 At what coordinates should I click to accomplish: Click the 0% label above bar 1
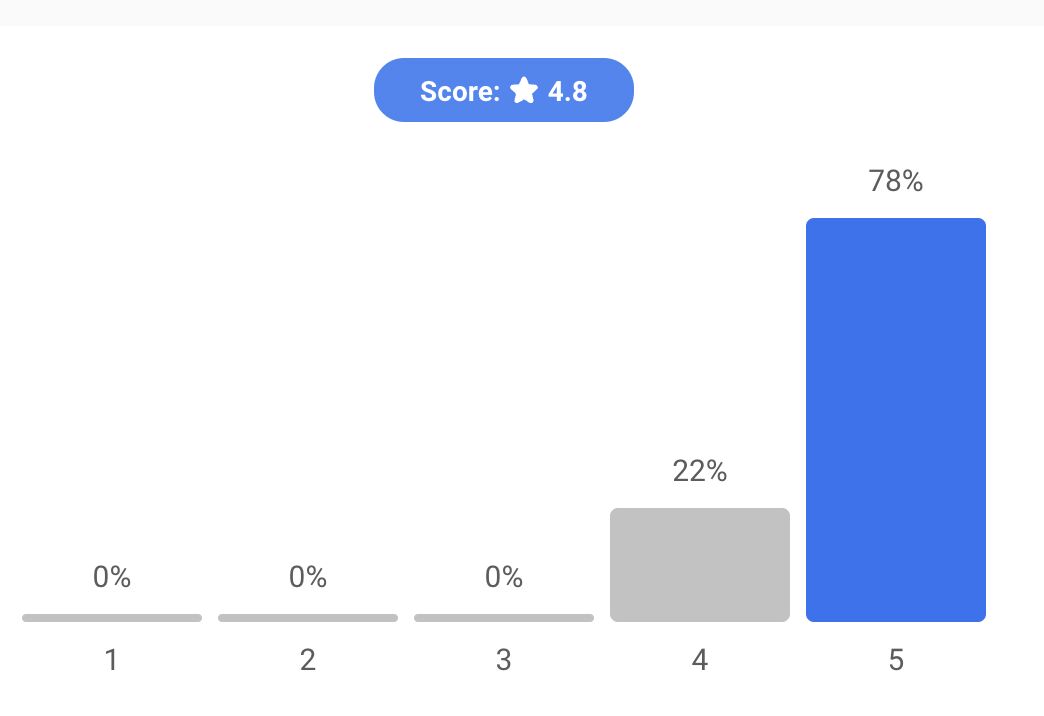tap(112, 577)
